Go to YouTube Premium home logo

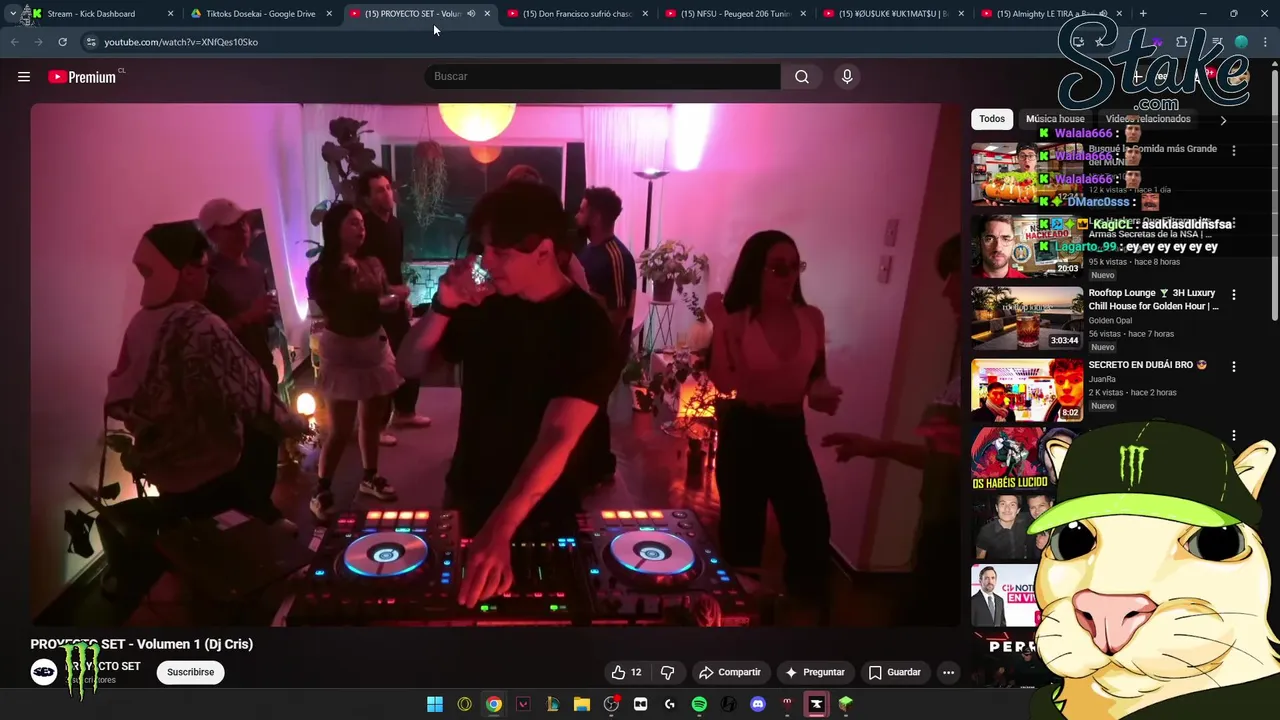point(82,77)
